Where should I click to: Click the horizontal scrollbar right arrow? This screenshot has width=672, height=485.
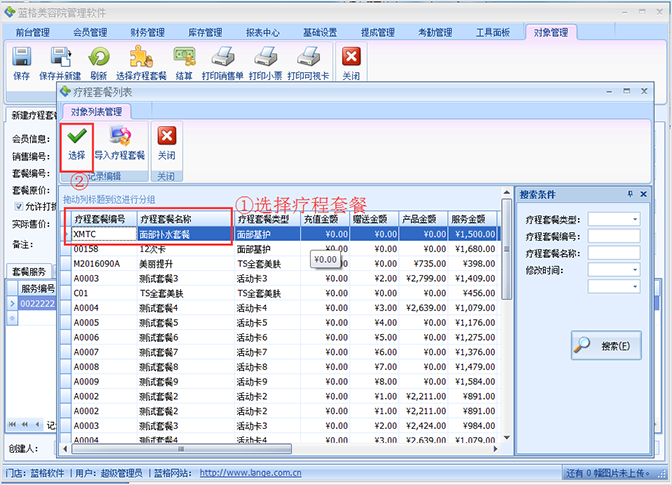tap(495, 449)
